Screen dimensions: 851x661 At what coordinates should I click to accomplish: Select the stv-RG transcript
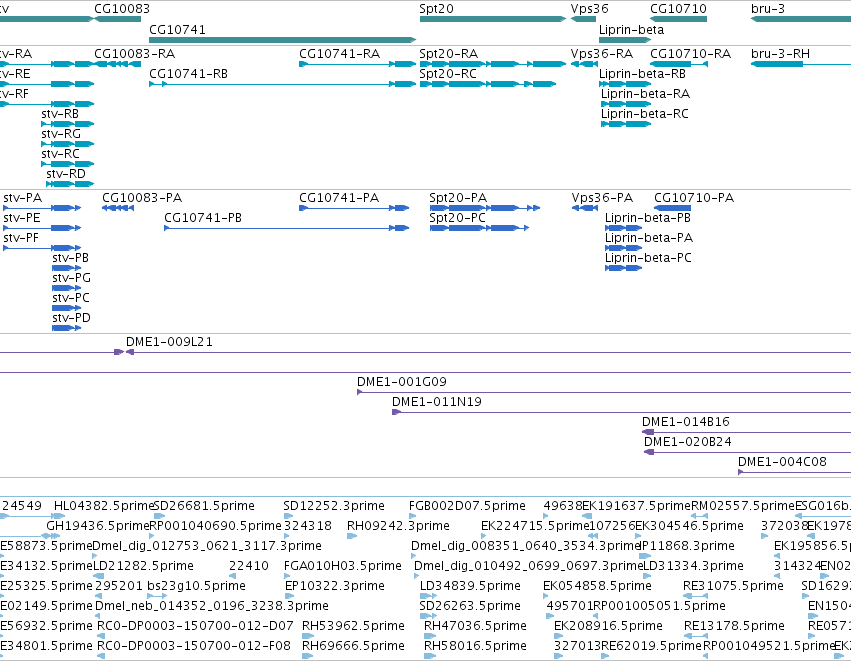pyautogui.click(x=68, y=144)
